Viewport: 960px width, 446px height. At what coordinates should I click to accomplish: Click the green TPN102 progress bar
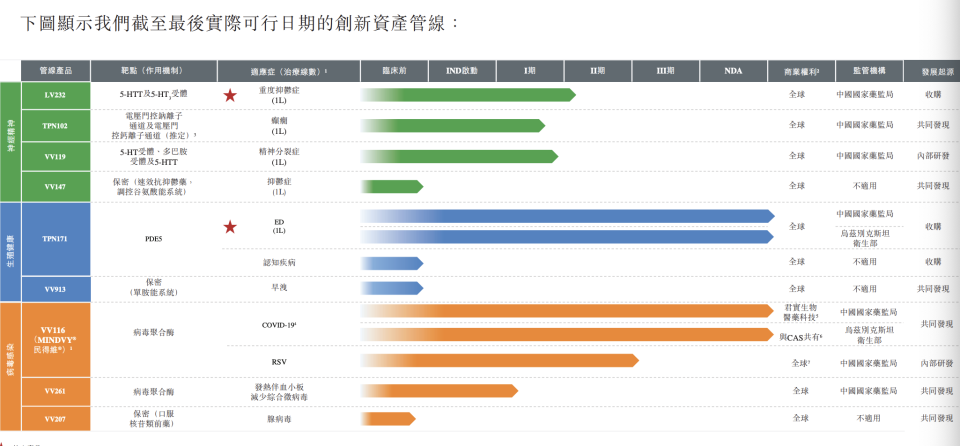click(x=453, y=126)
